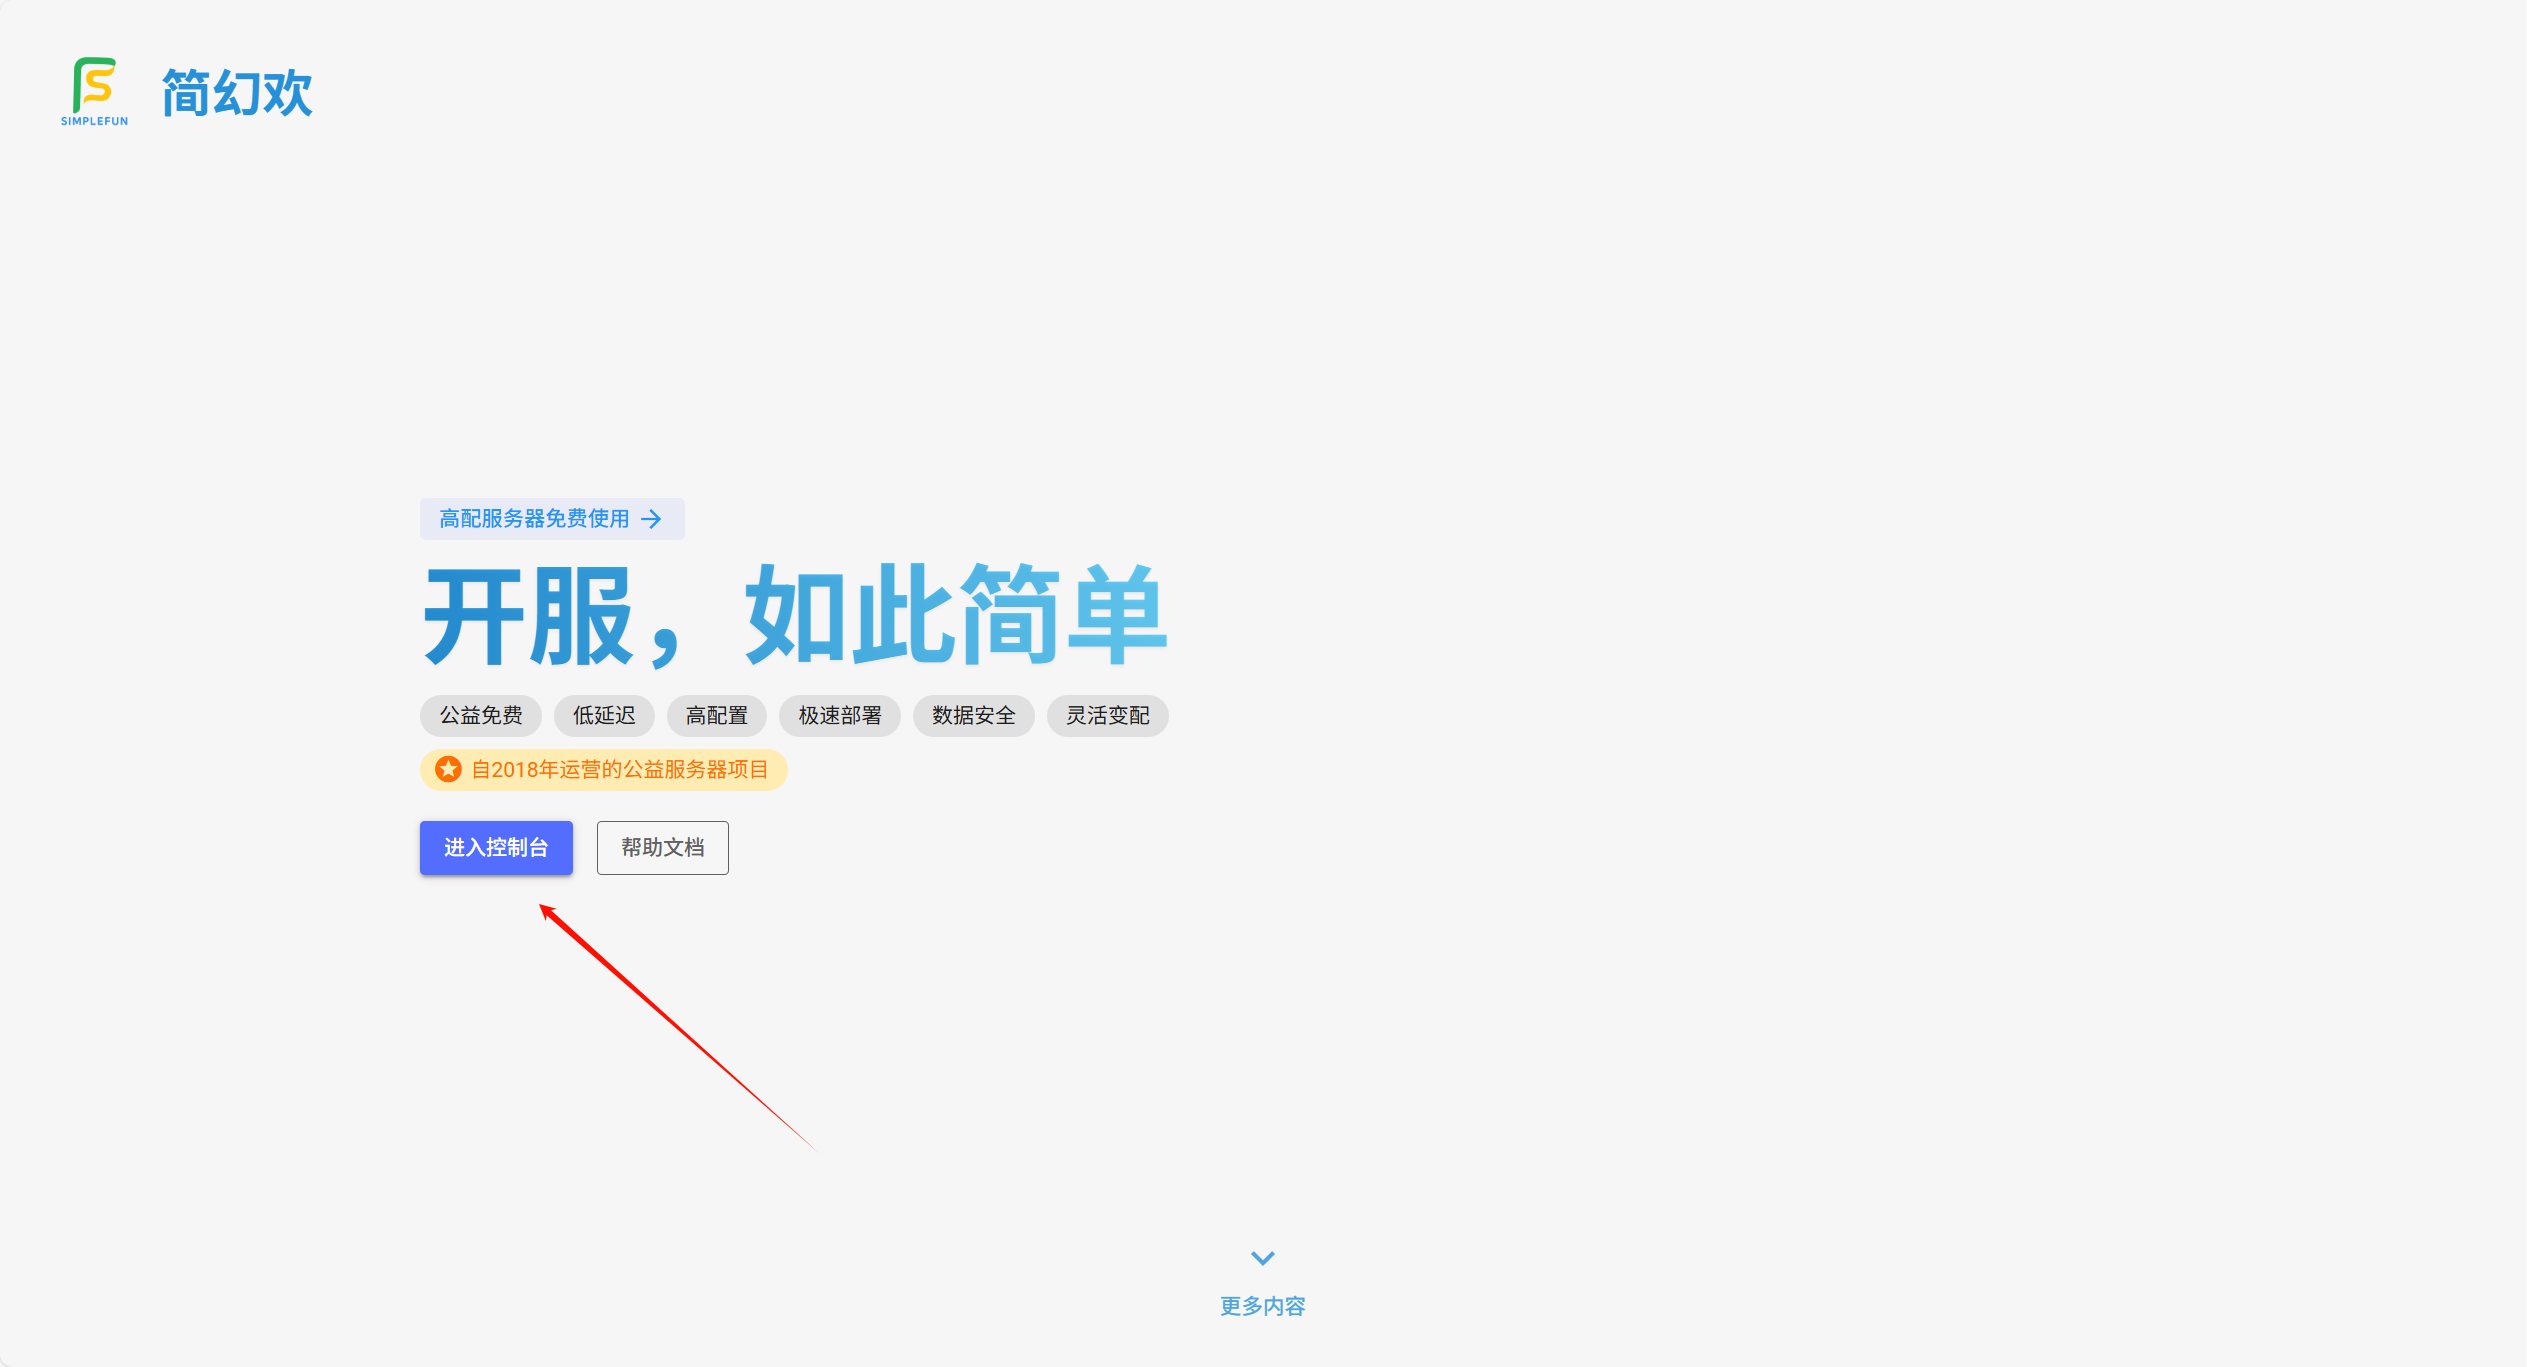Open the 帮助文档 button
Screen dimensions: 2527x1367
[x=662, y=847]
